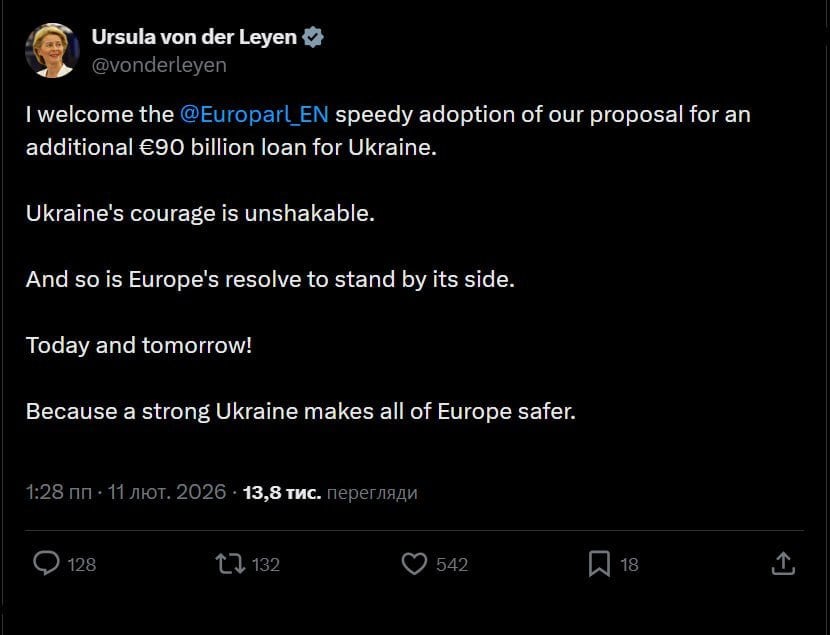Click the blue verified badge next to the name
This screenshot has width=830, height=635.
click(314, 38)
